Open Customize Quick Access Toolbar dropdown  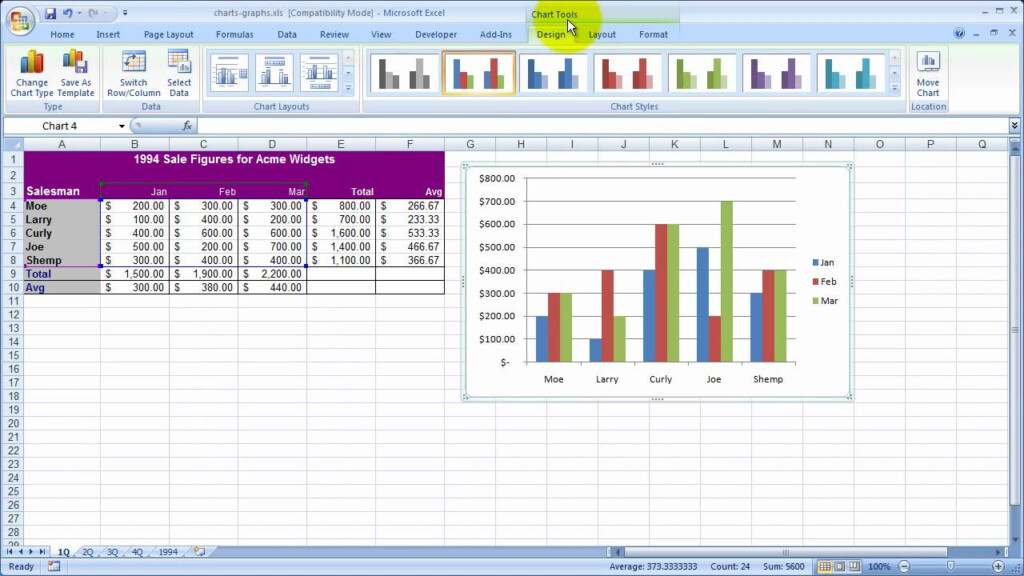pyautogui.click(x=125, y=13)
